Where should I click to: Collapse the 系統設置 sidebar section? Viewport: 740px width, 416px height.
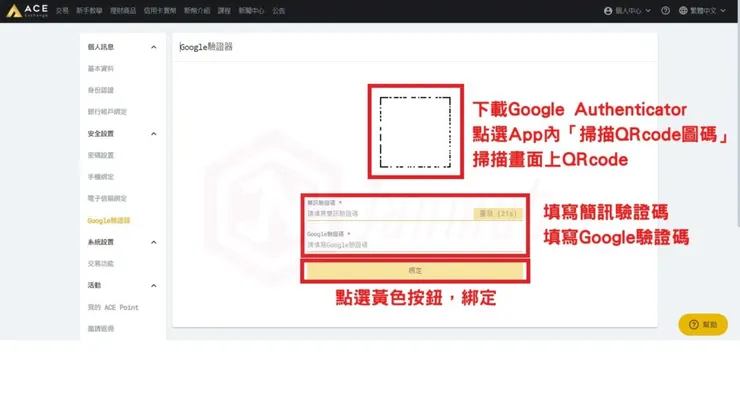point(153,242)
